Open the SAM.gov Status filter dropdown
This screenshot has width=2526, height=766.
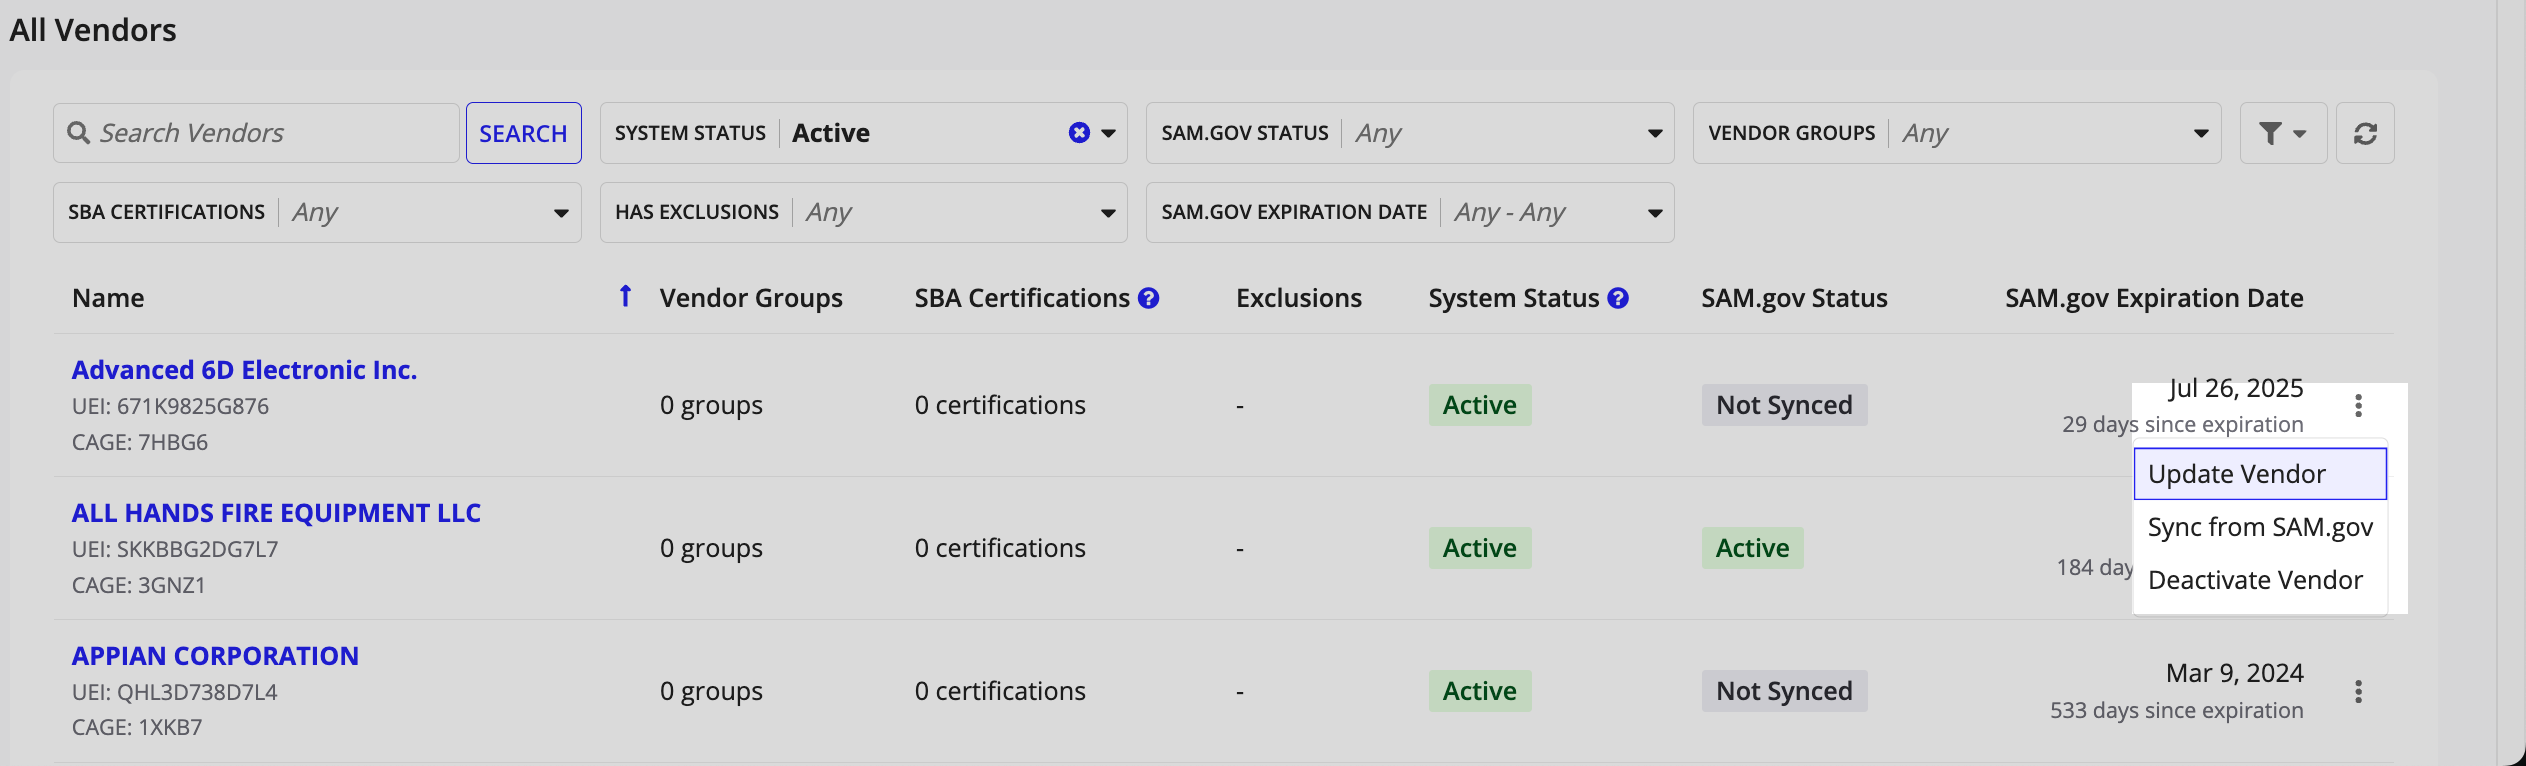pyautogui.click(x=1410, y=133)
